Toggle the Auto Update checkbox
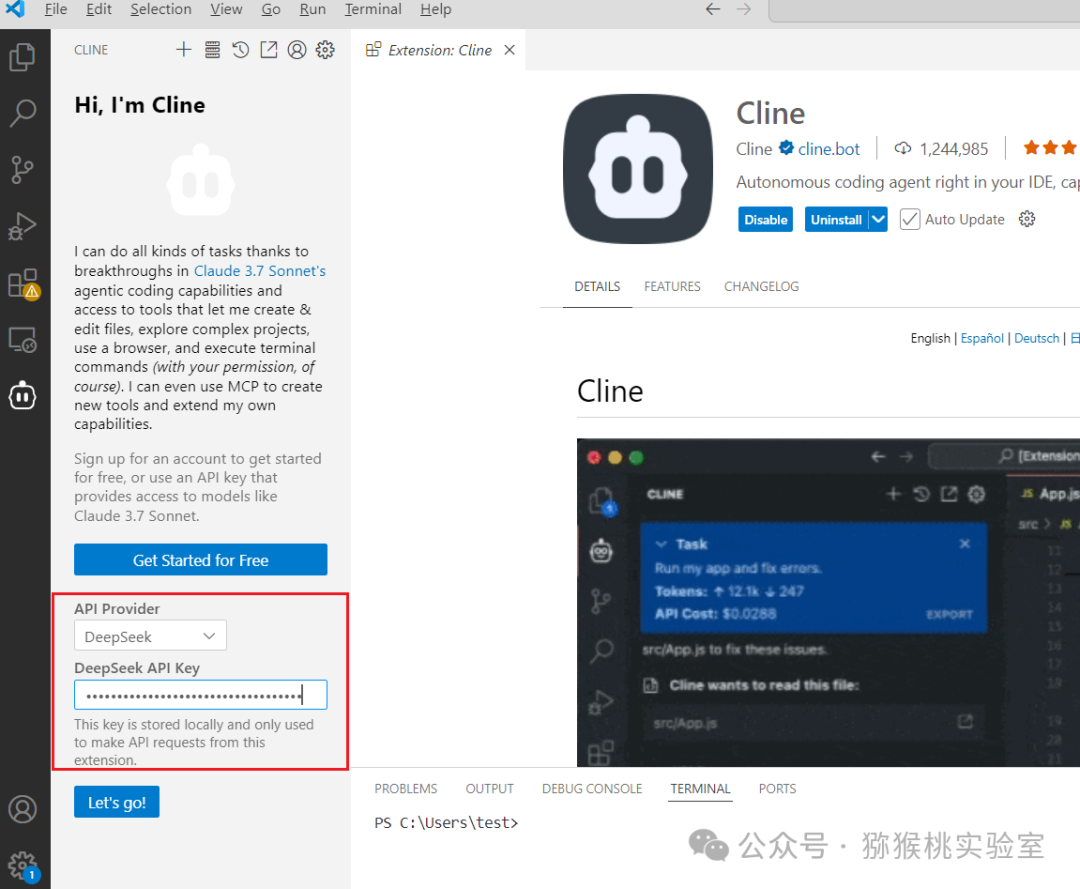This screenshot has width=1080, height=889. coord(909,220)
